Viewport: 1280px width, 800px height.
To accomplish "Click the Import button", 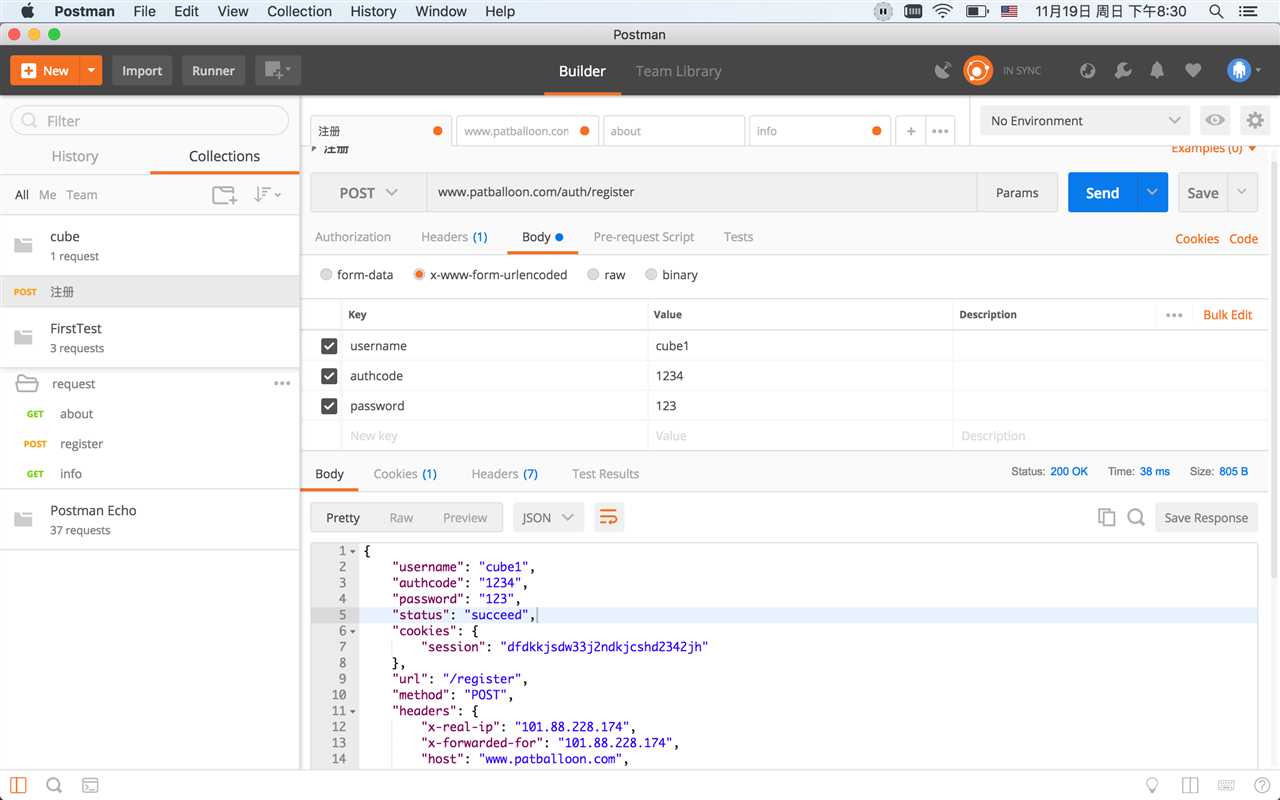I will pos(142,70).
